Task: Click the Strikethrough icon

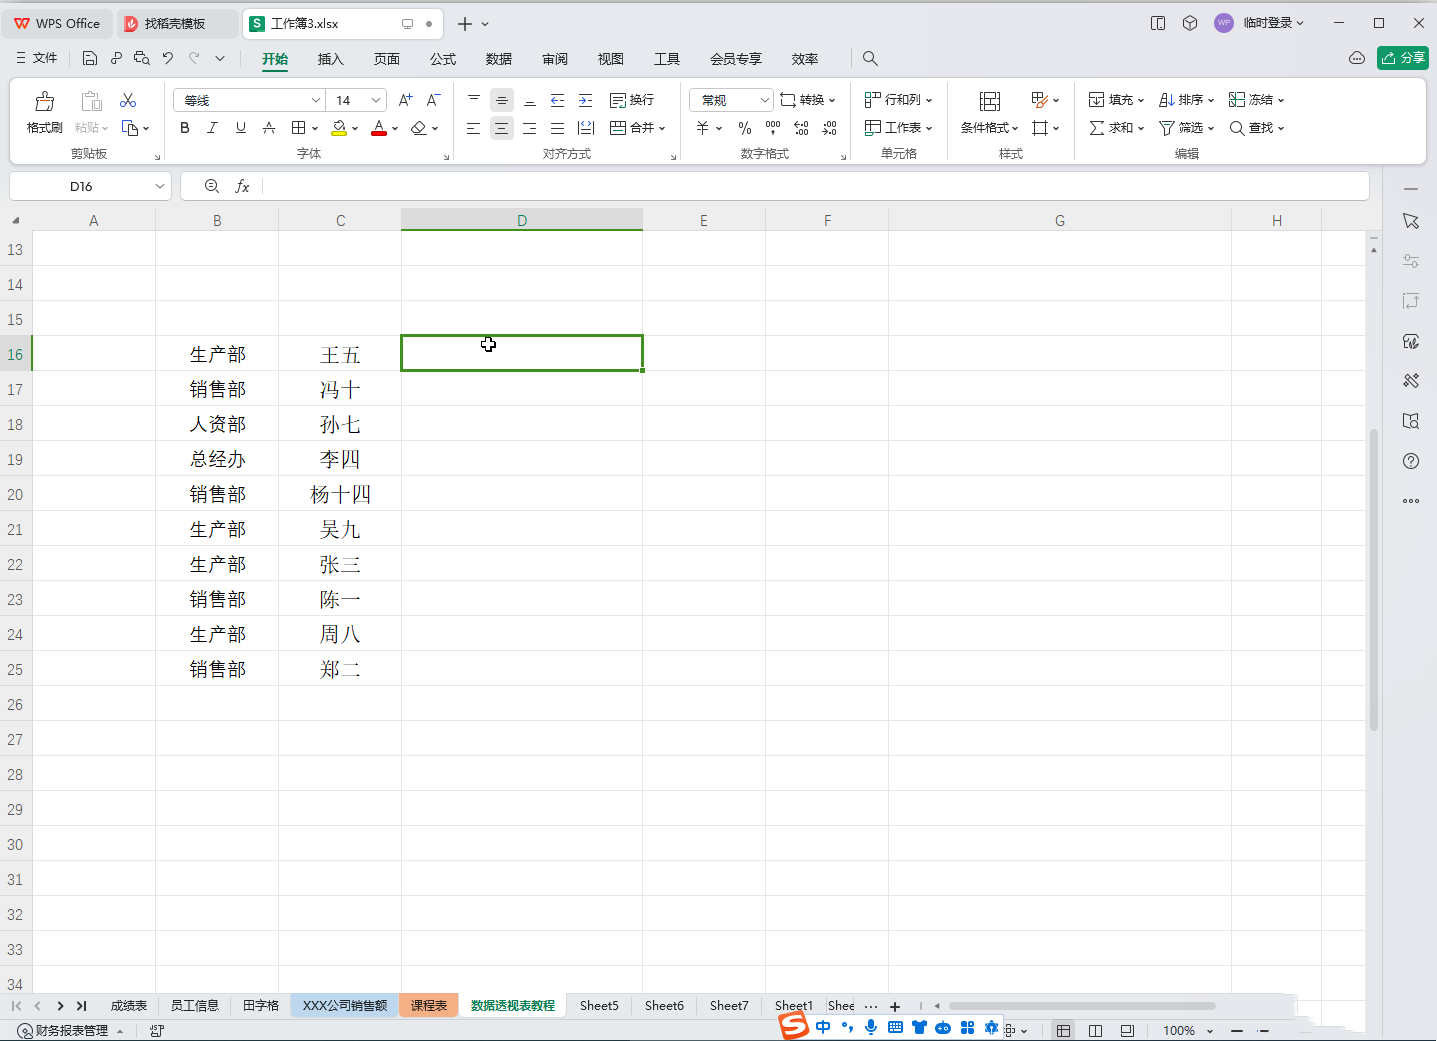Action: click(269, 128)
